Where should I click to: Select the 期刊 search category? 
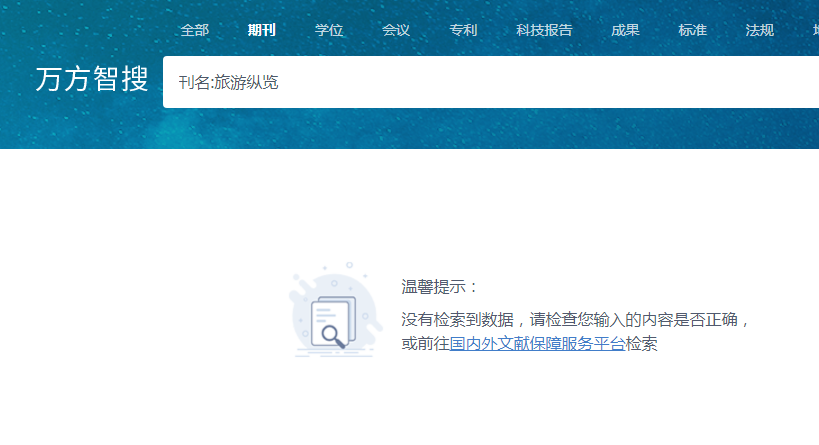point(262,30)
